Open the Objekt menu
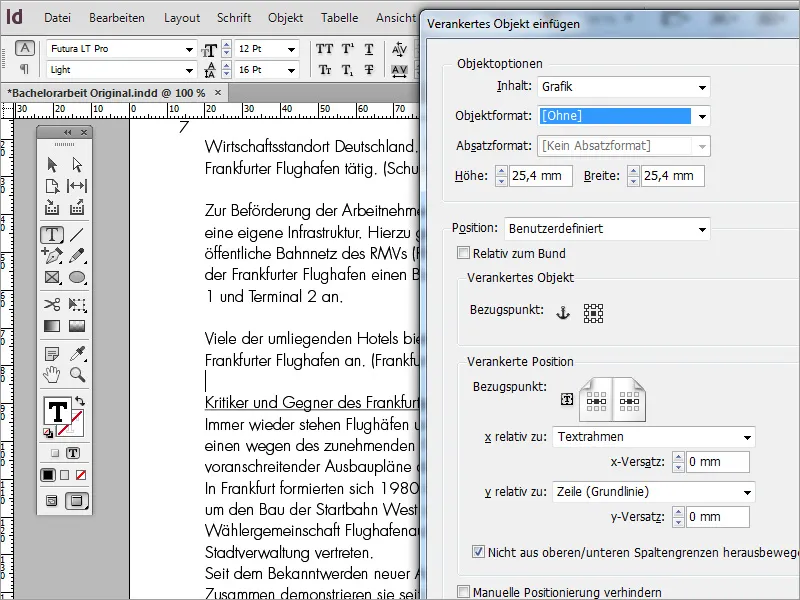Image resolution: width=800 pixels, height=600 pixels. 285,18
